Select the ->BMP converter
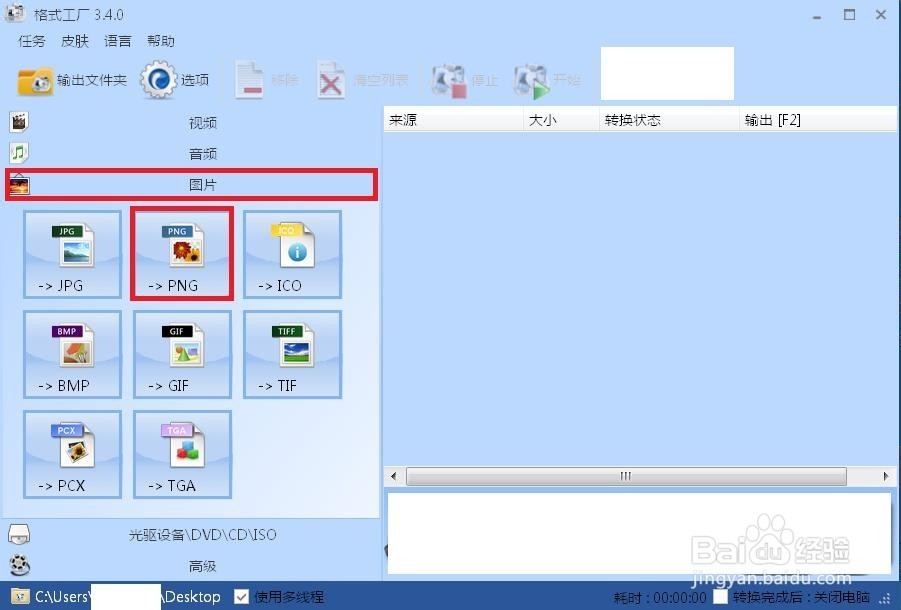This screenshot has height=610, width=901. (x=71, y=354)
